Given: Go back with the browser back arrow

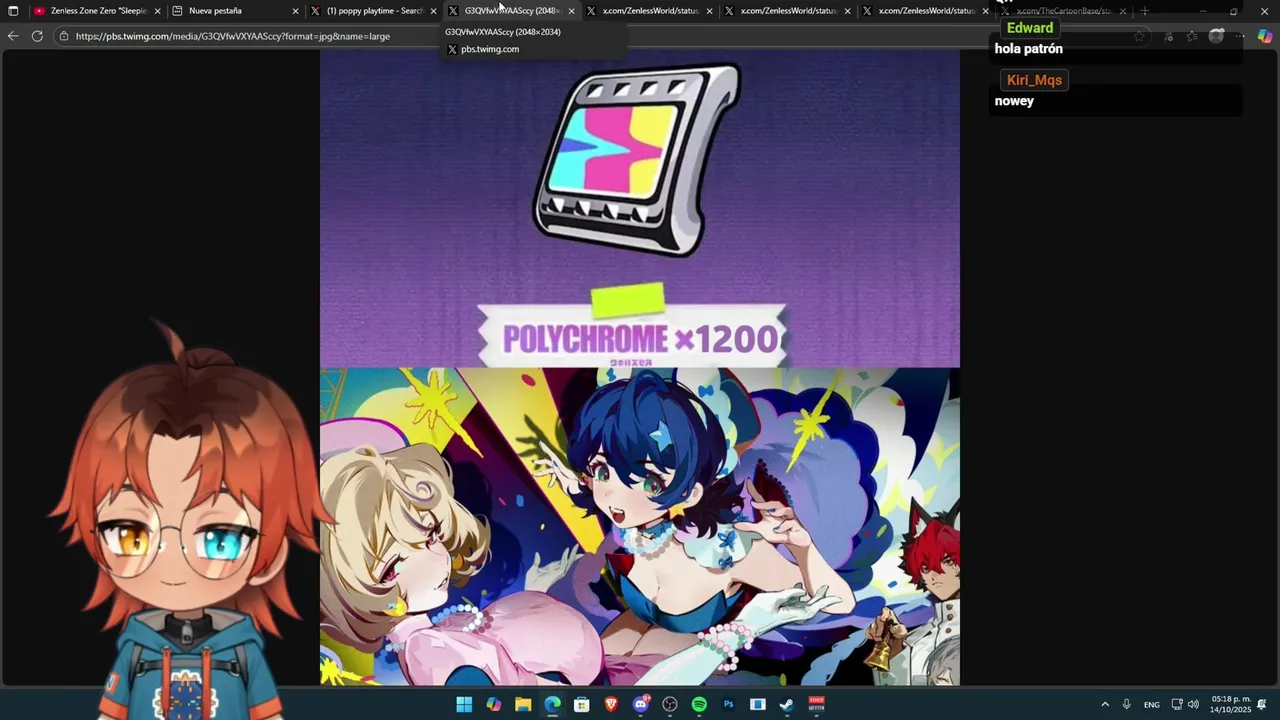Looking at the screenshot, I should (13, 36).
